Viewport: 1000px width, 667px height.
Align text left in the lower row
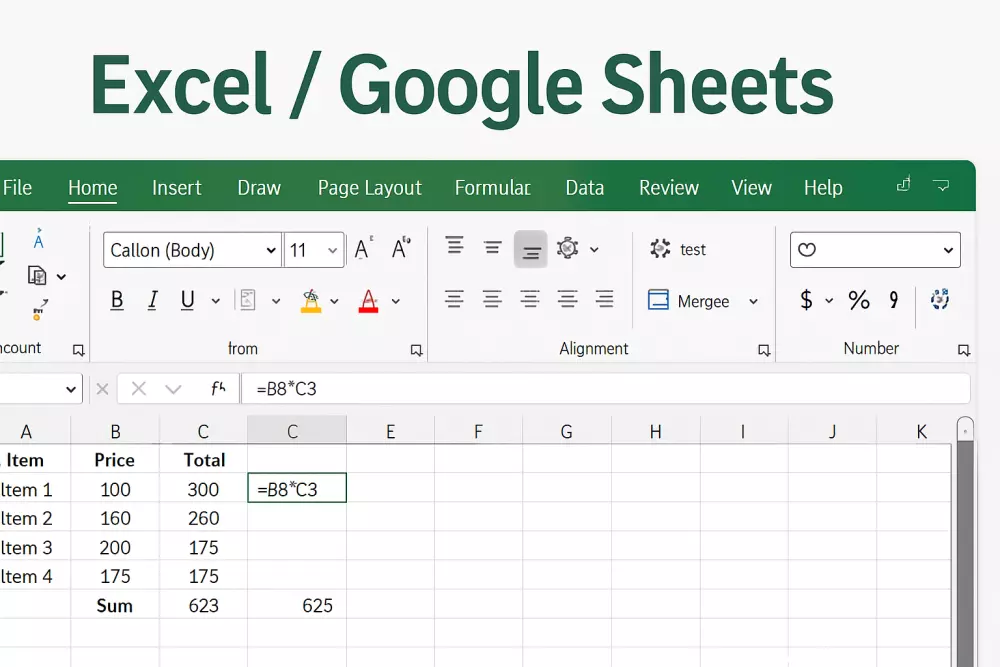click(x=454, y=298)
